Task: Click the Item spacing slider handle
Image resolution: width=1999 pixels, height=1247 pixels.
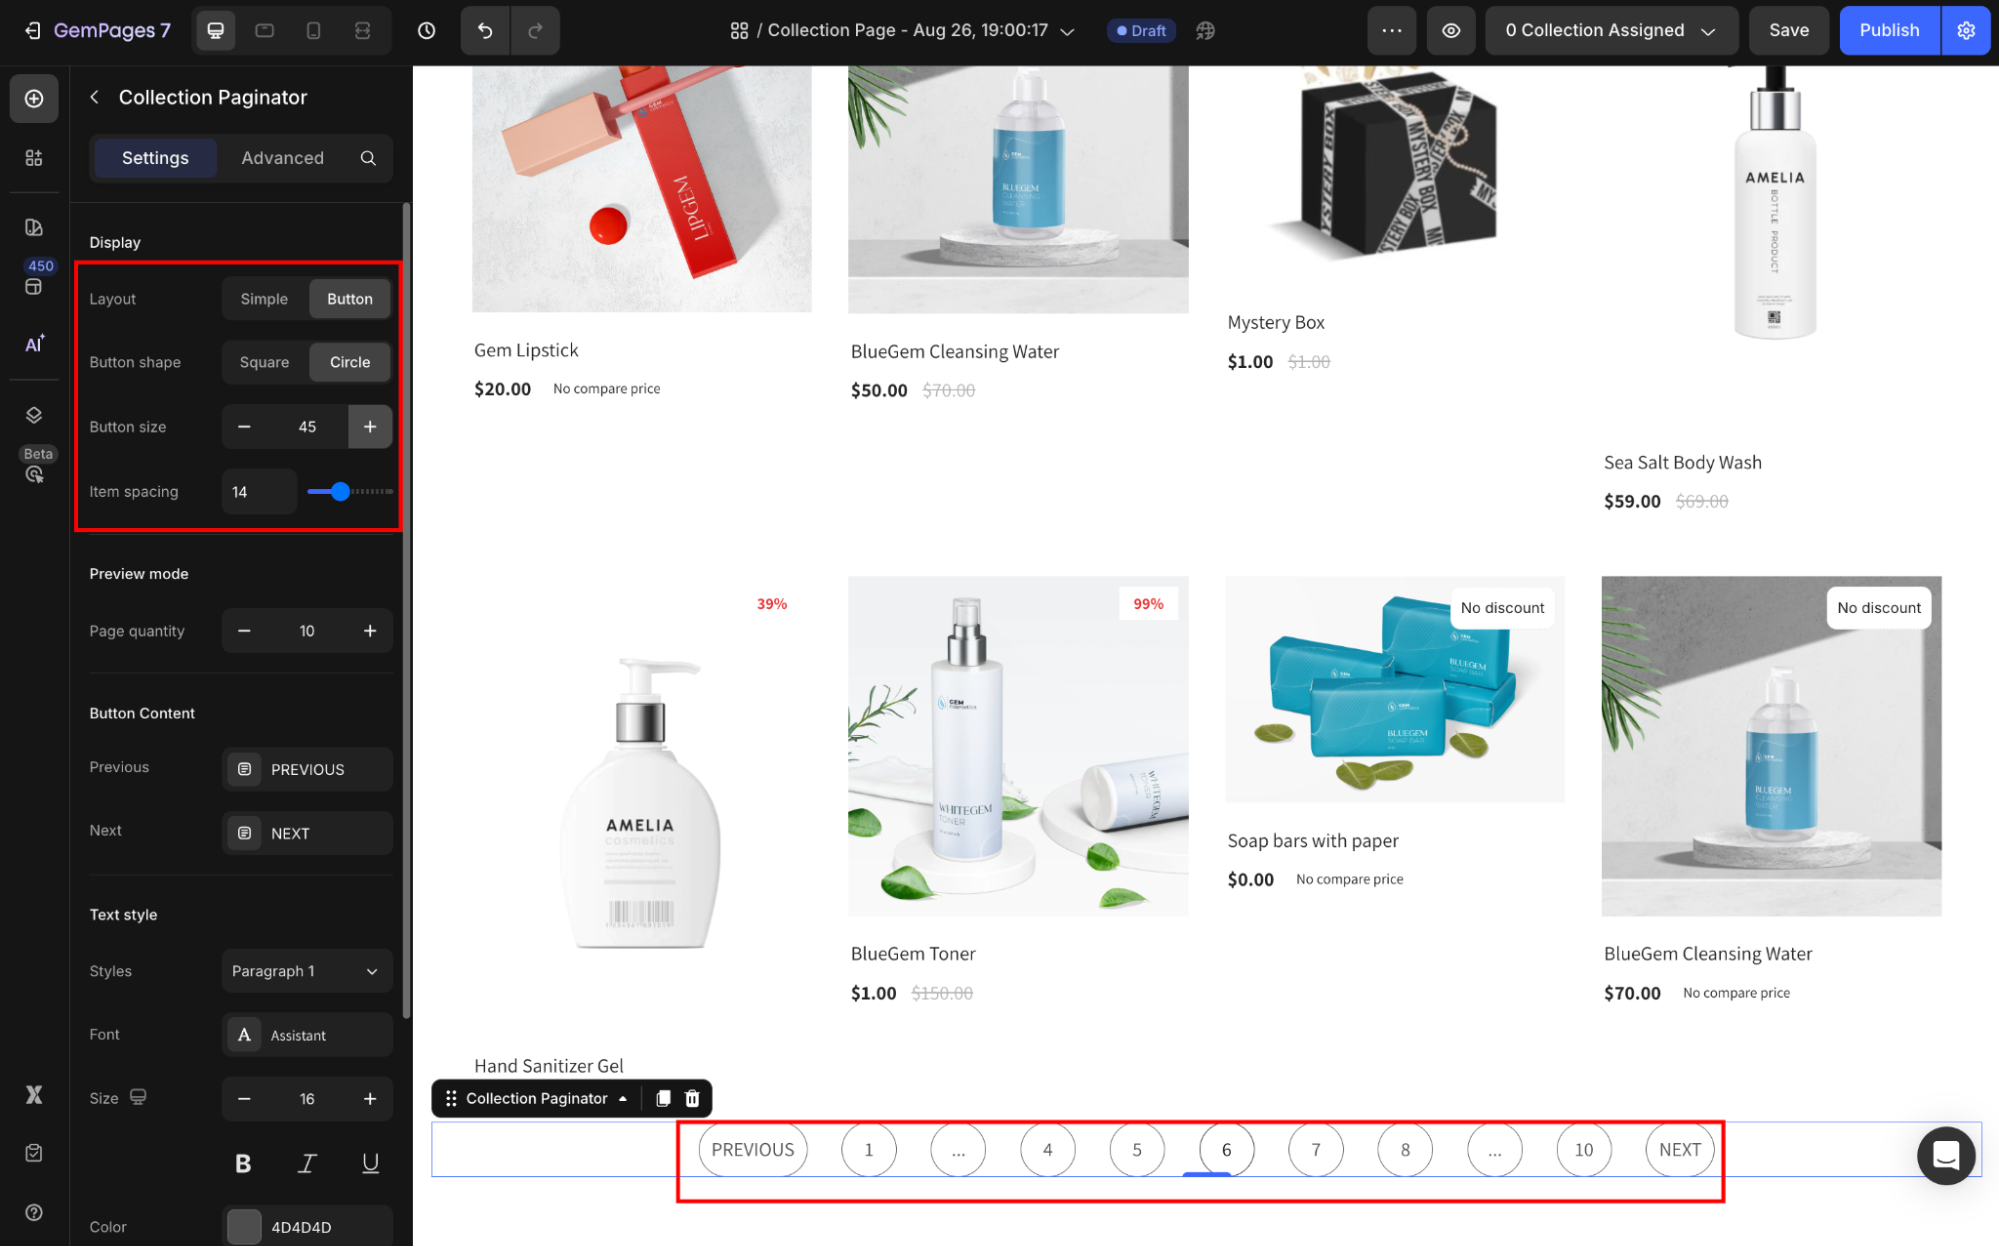Action: tap(341, 491)
